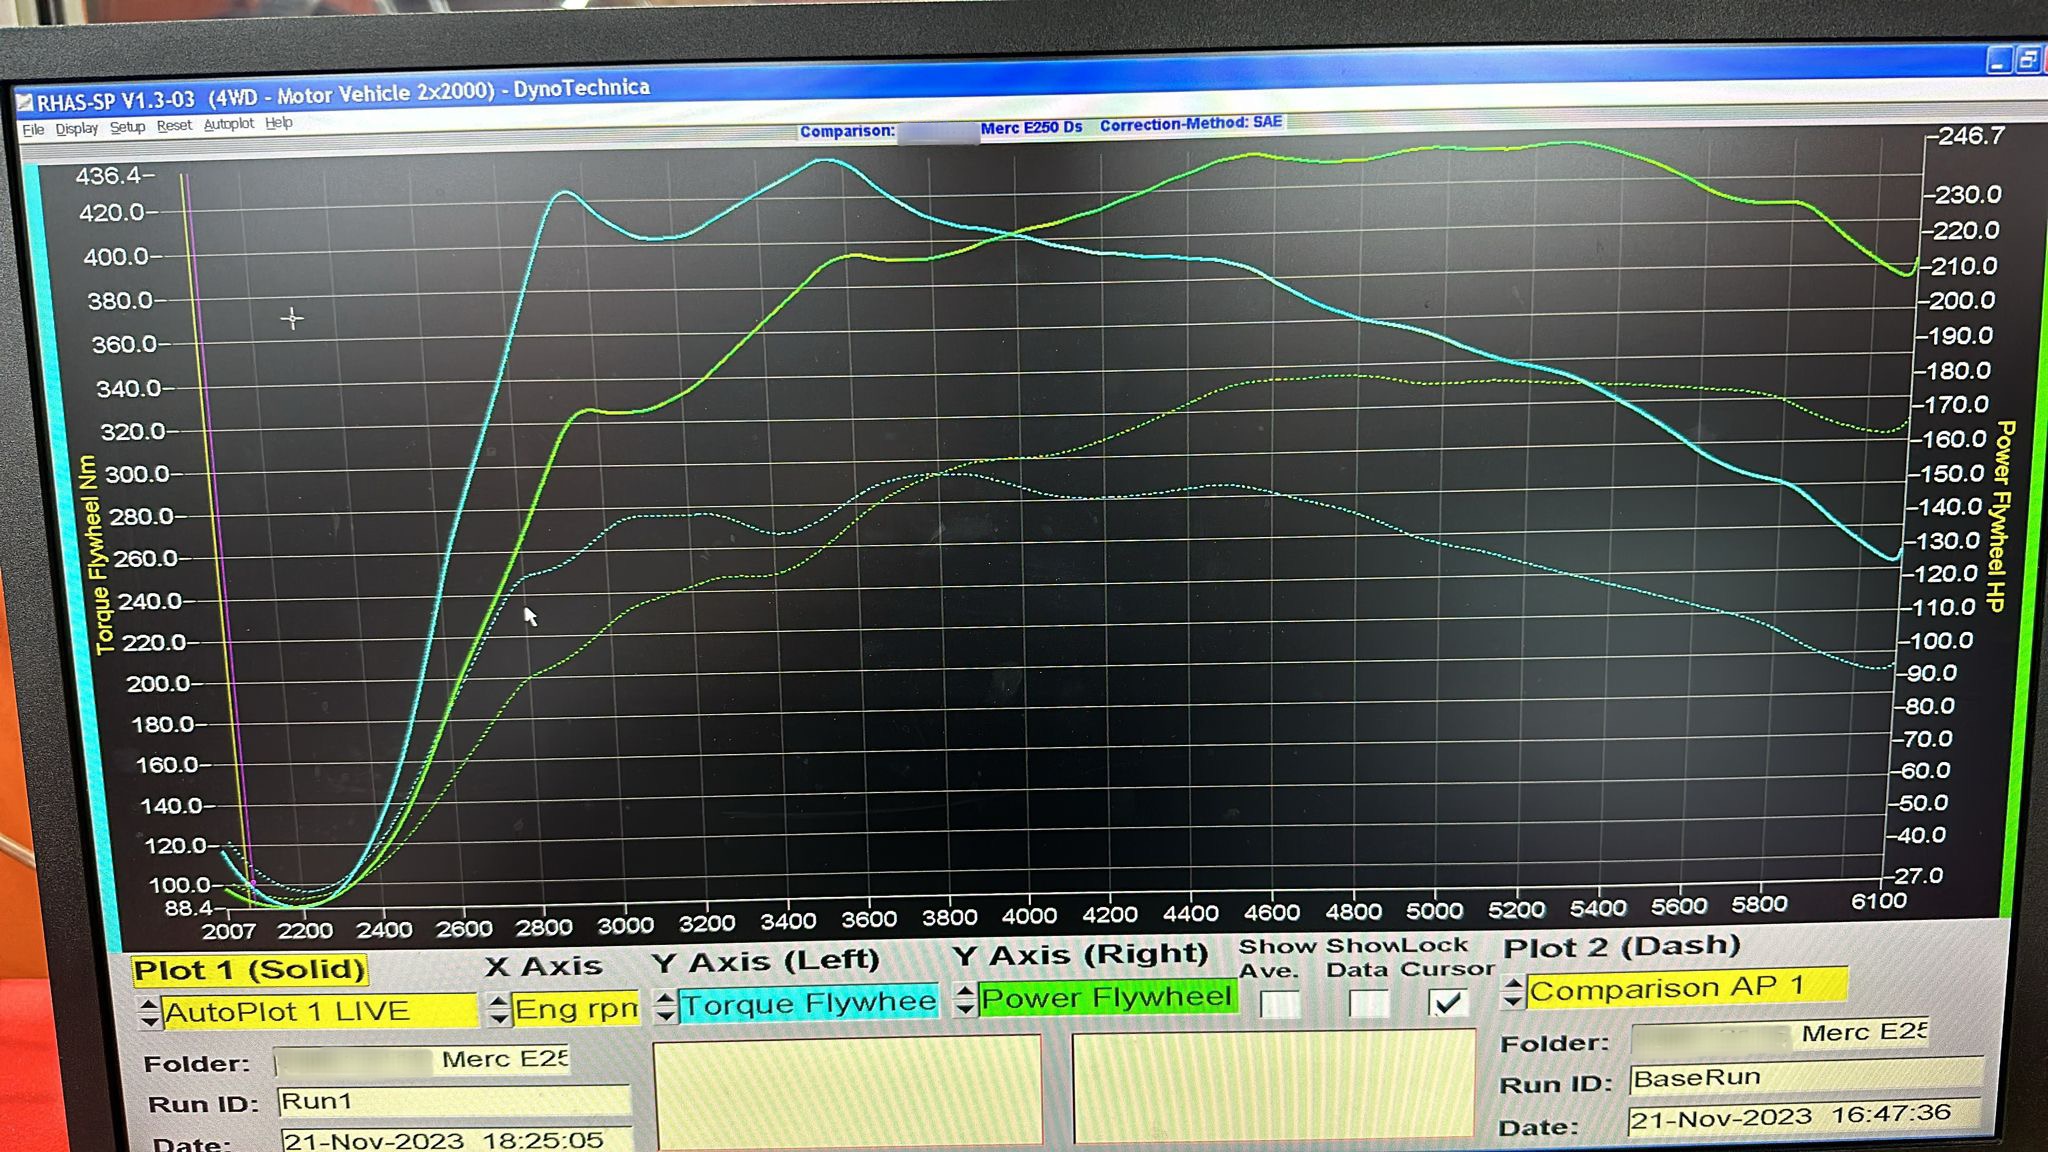Click the 6100 rpm axis end value
This screenshot has width=2048, height=1152.
(1879, 901)
